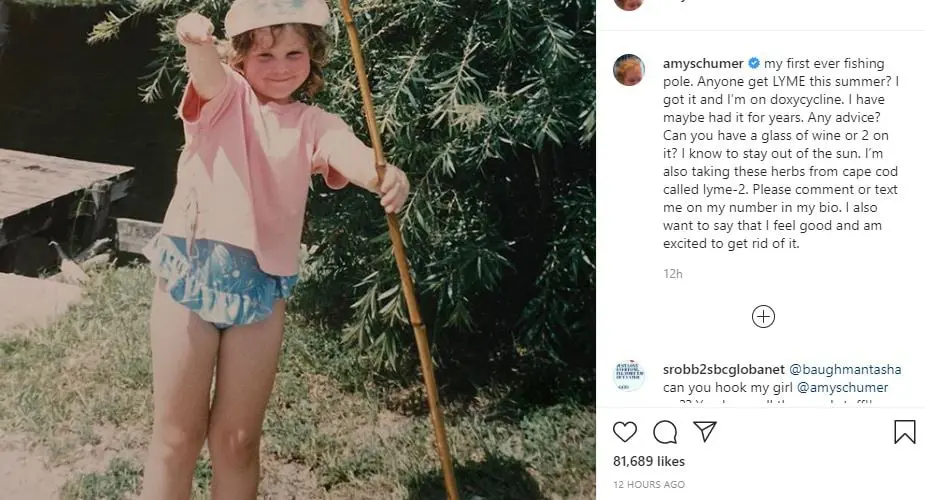Click the blue verified badge beside amyschumer
925x500 pixels.
click(754, 63)
